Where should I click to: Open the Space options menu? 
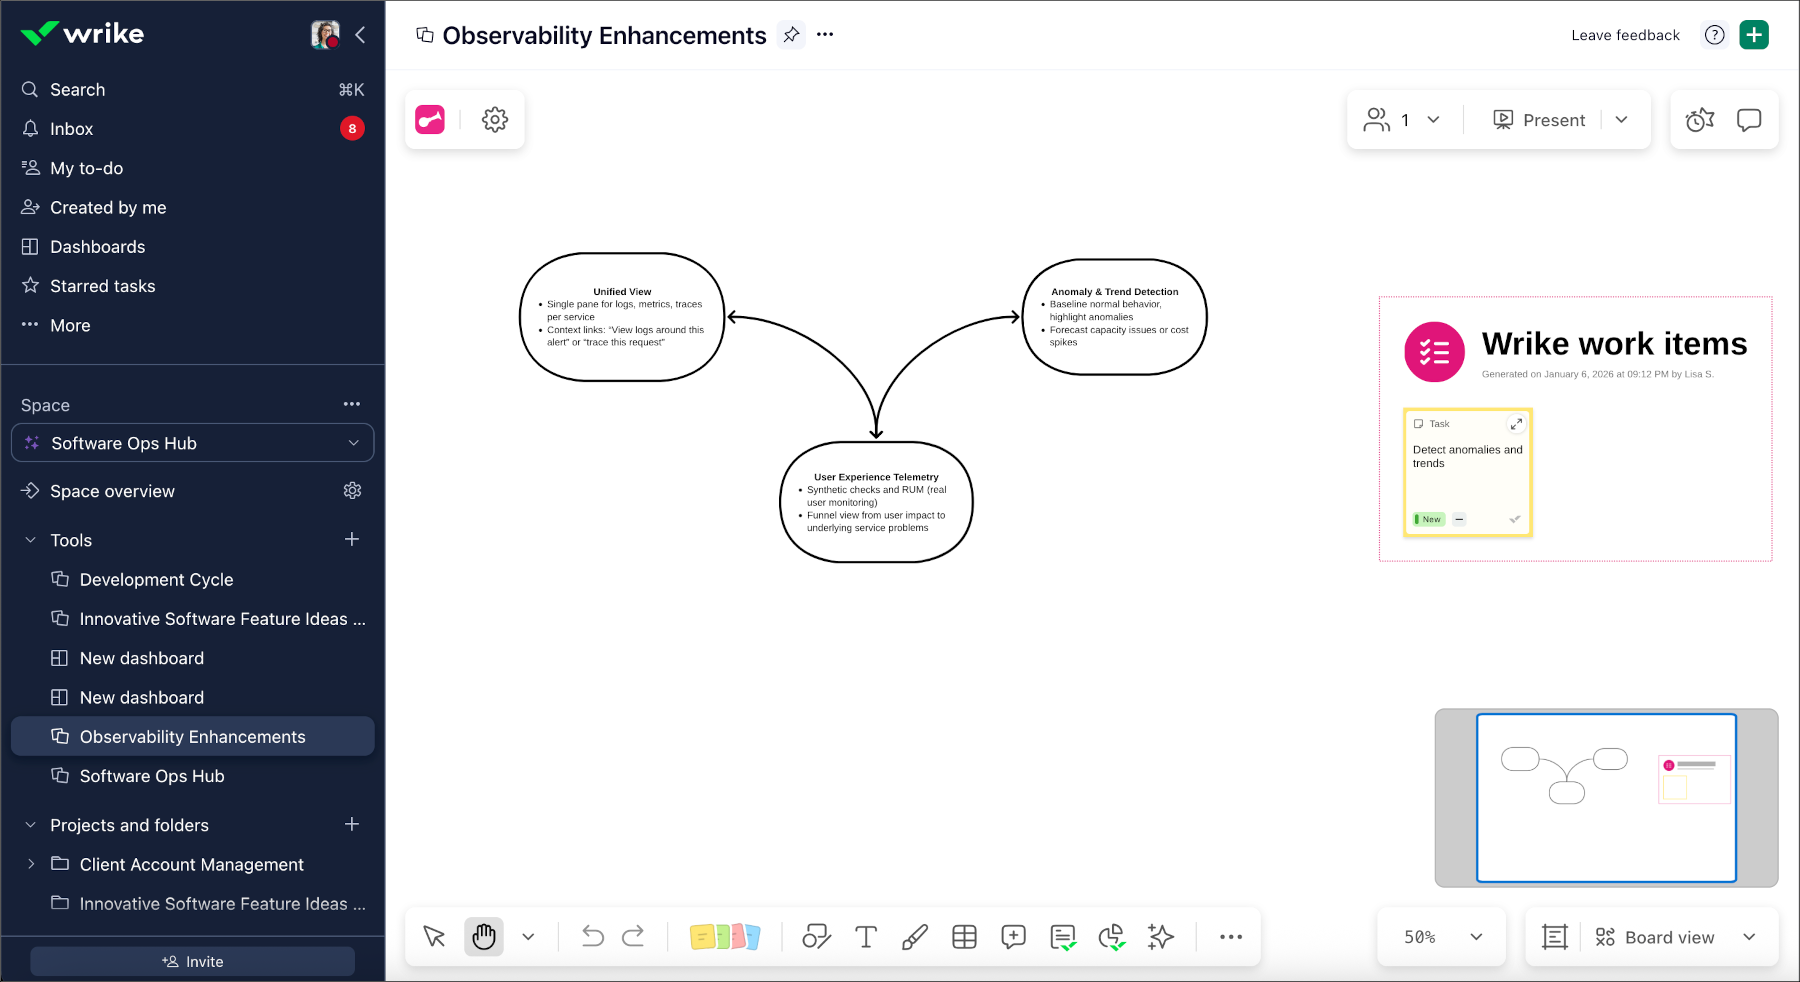pos(351,404)
